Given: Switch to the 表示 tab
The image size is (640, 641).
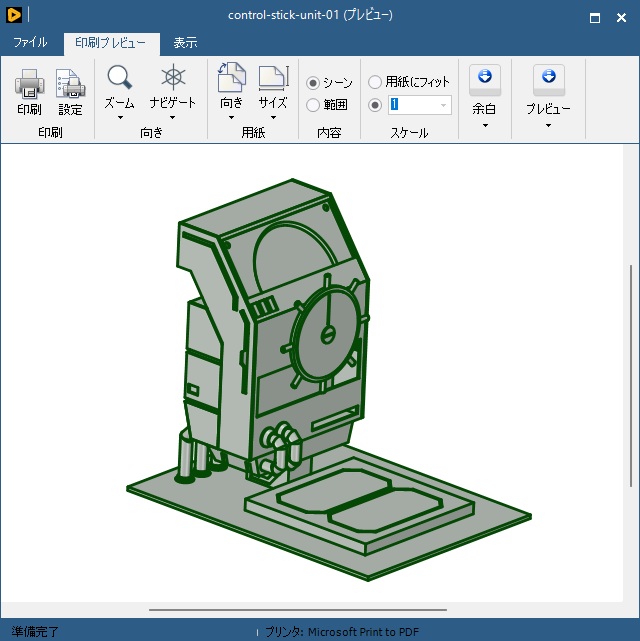Looking at the screenshot, I should [x=185, y=43].
